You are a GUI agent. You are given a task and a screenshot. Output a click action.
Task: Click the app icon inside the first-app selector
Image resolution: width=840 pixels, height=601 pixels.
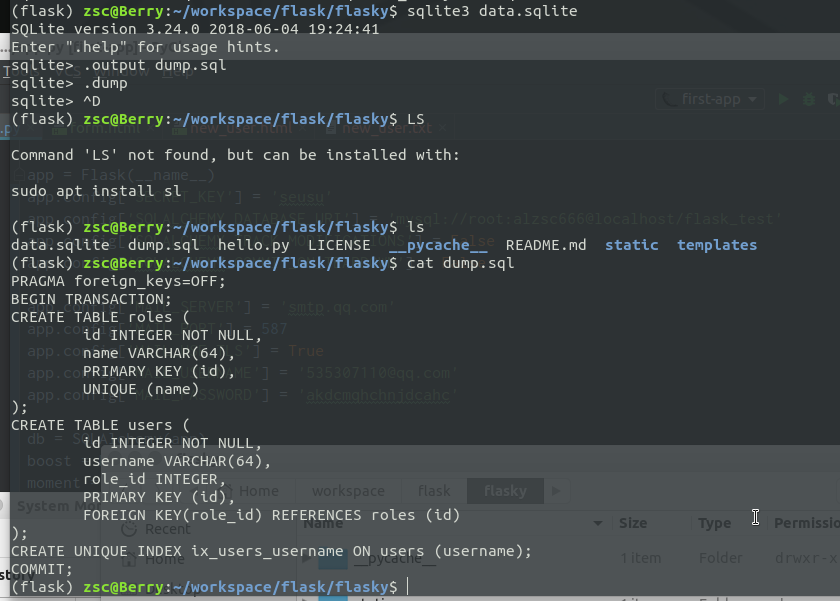coord(667,98)
